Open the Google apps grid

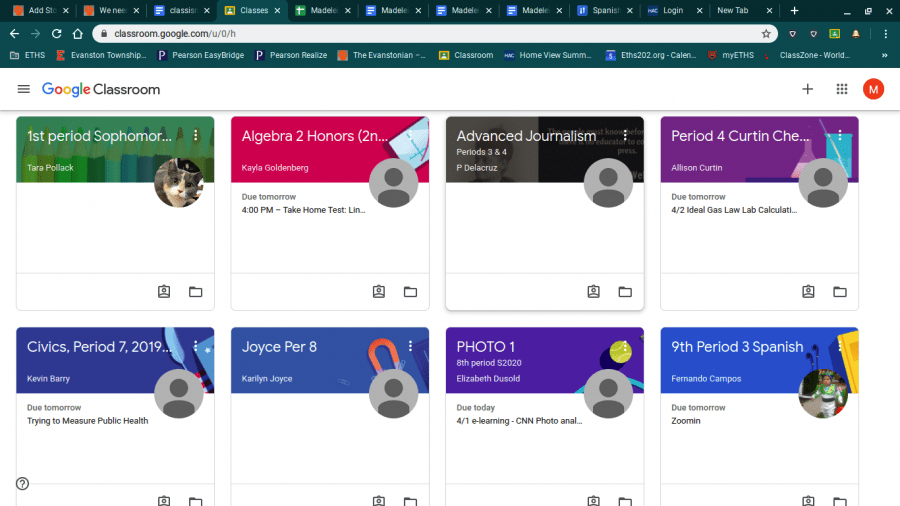point(842,89)
